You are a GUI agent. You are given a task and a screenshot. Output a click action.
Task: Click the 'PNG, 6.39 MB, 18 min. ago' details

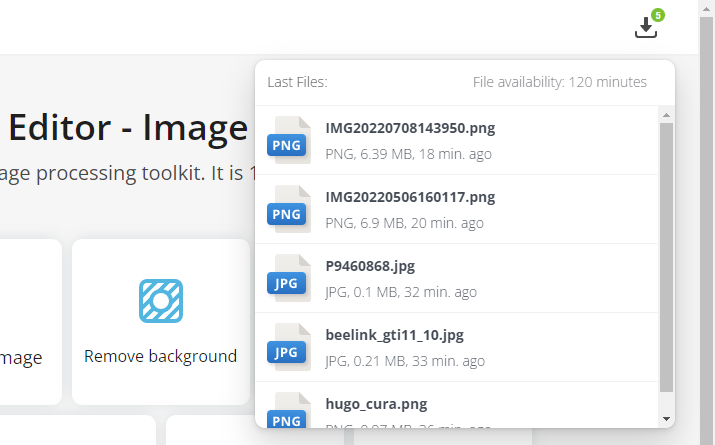click(409, 154)
